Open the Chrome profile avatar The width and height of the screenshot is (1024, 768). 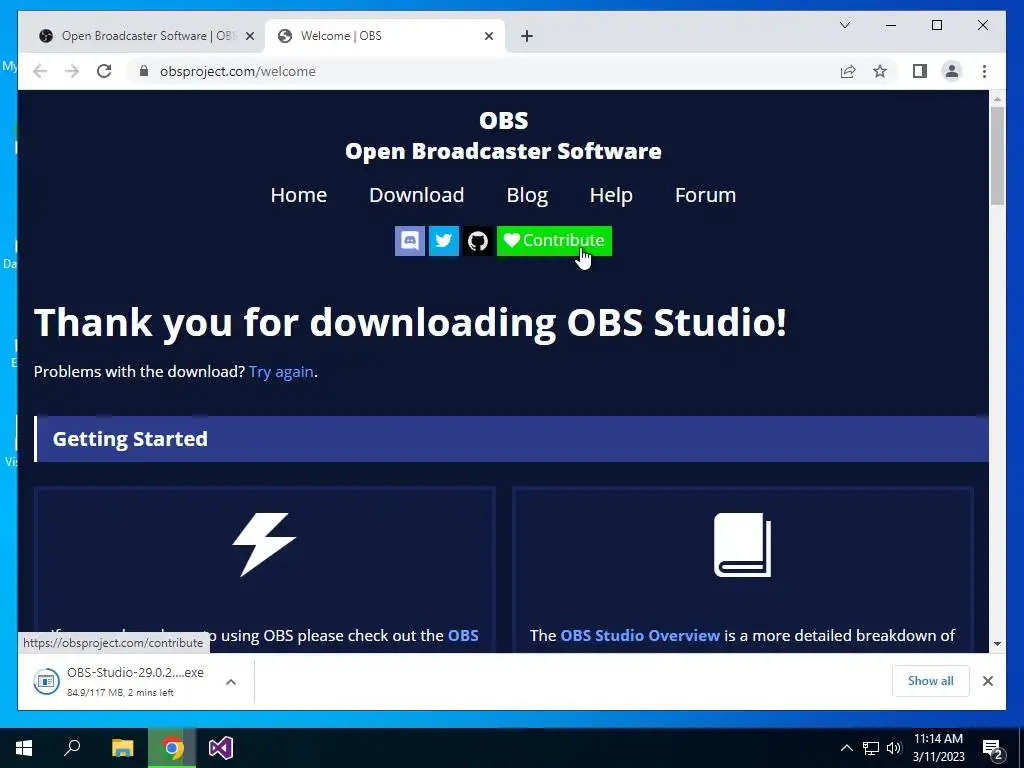[952, 71]
